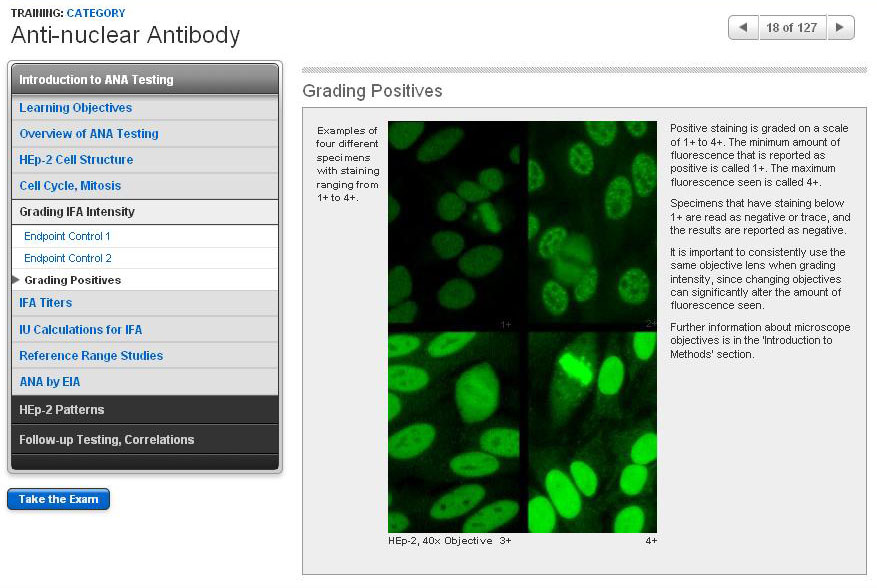Expand the HEp-2 Patterns section
The height and width of the screenshot is (588, 877).
[145, 410]
